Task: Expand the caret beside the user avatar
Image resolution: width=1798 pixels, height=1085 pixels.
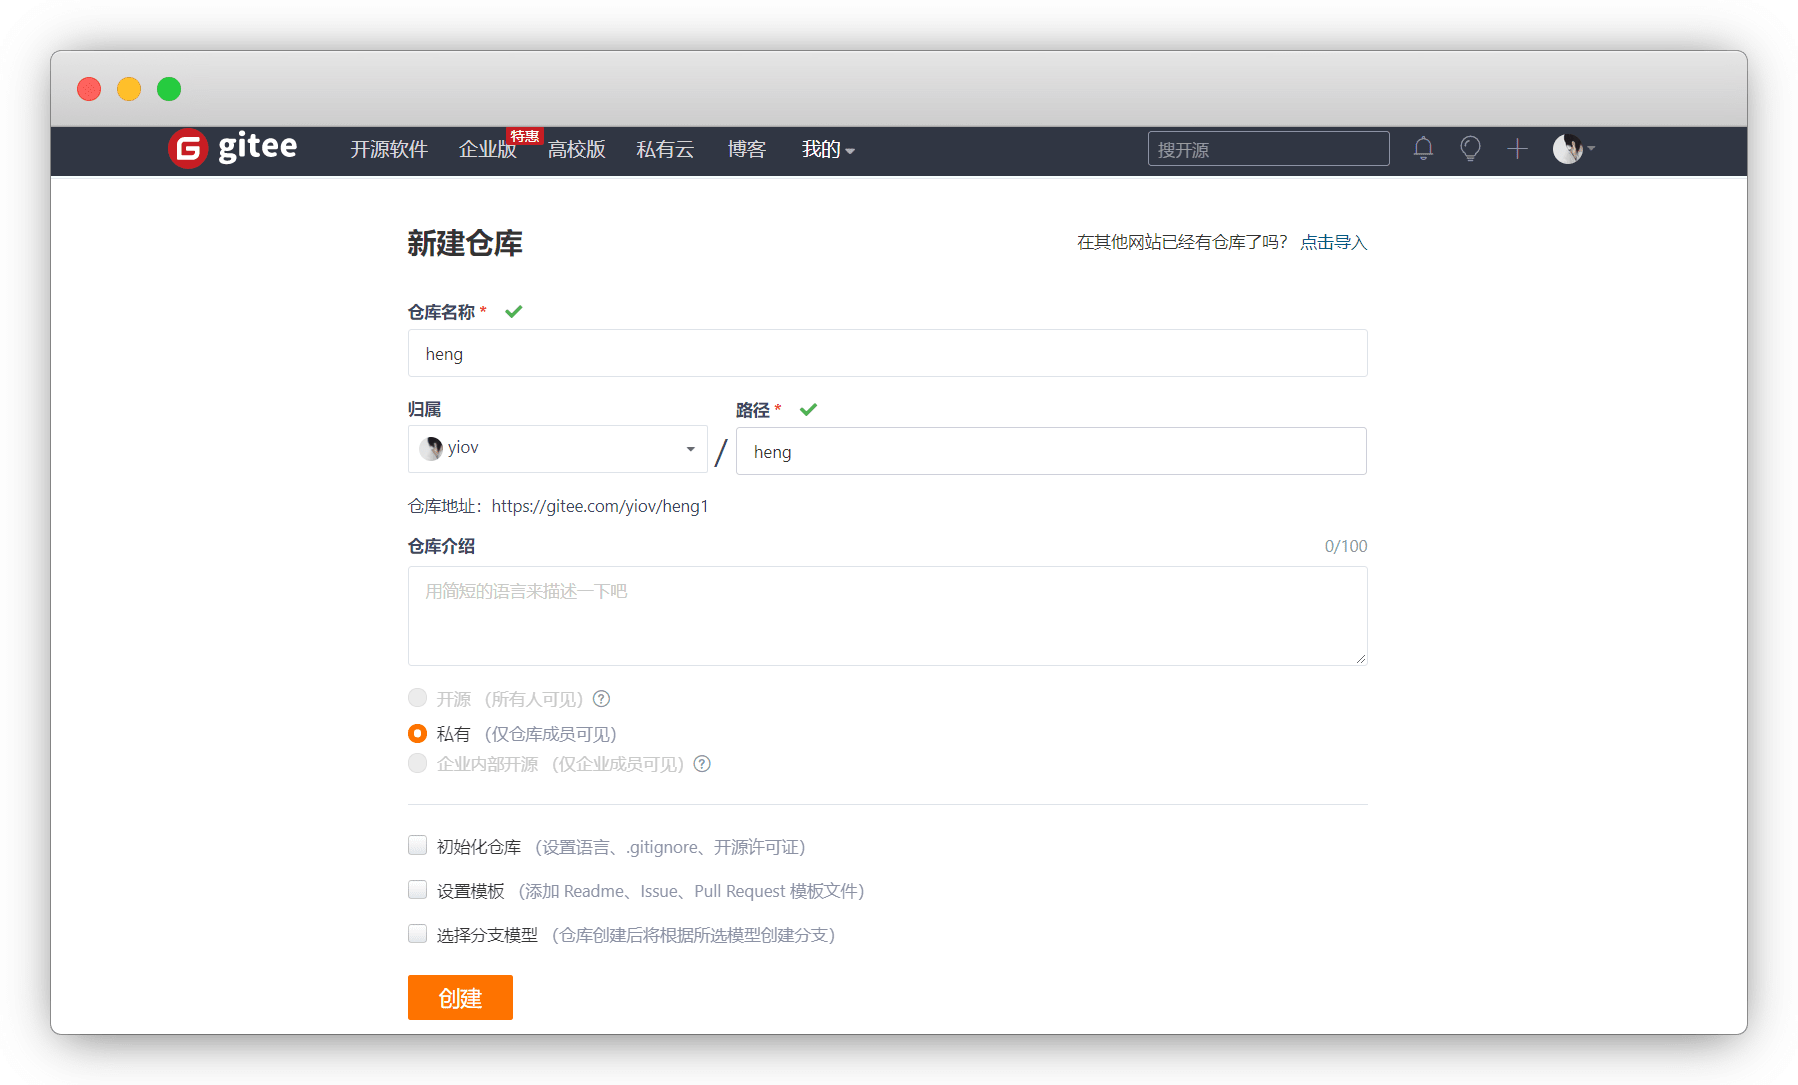Action: (x=1591, y=149)
